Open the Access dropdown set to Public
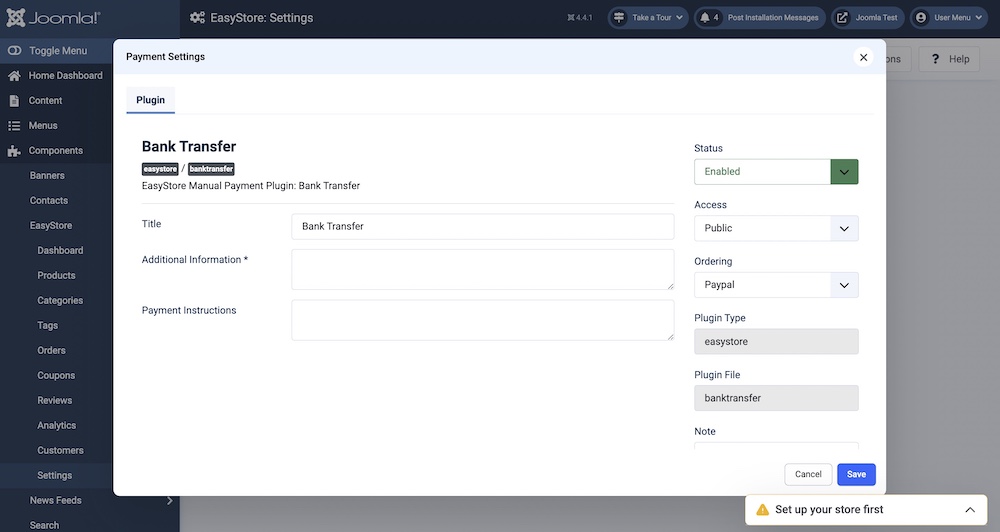 tap(776, 228)
